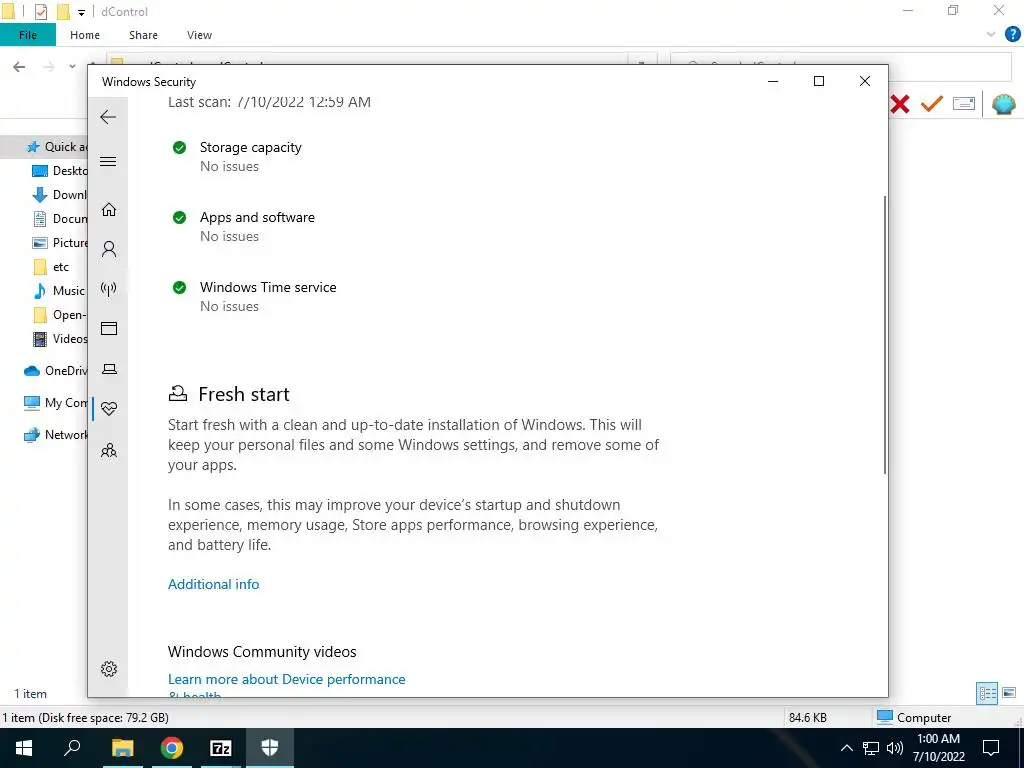This screenshot has height=768, width=1024.
Task: Open the Home page in Windows Security
Action: 109,209
